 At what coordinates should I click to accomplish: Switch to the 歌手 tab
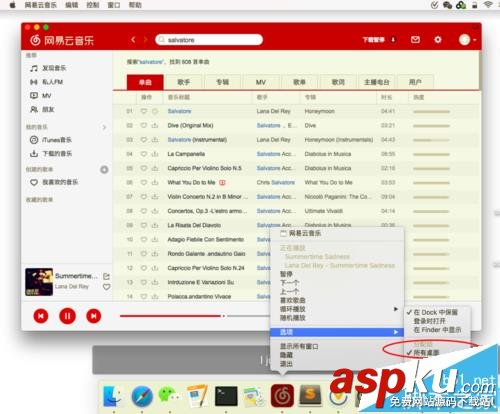(183, 82)
